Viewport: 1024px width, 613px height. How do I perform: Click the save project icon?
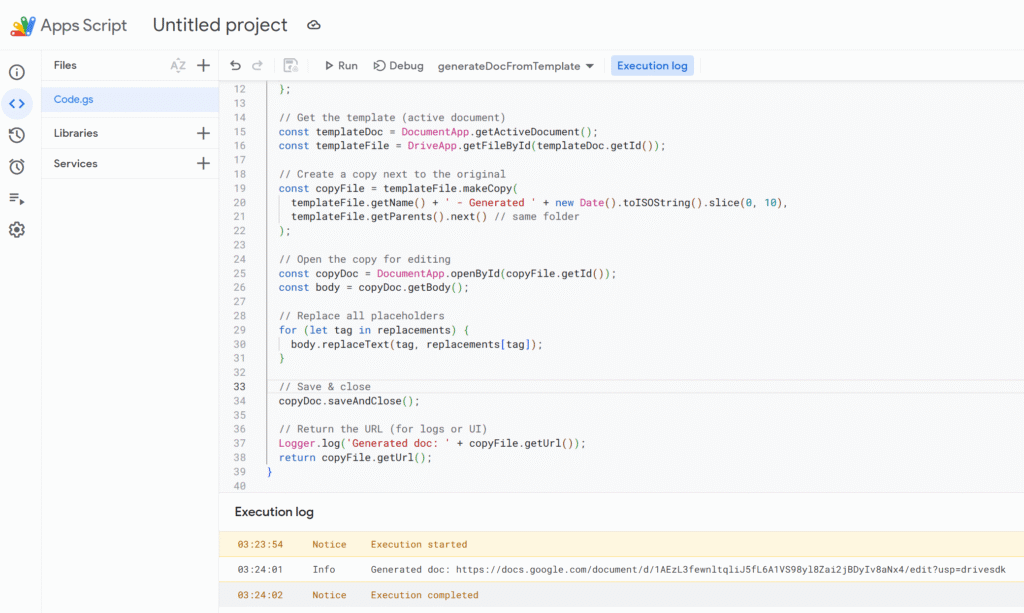[290, 66]
